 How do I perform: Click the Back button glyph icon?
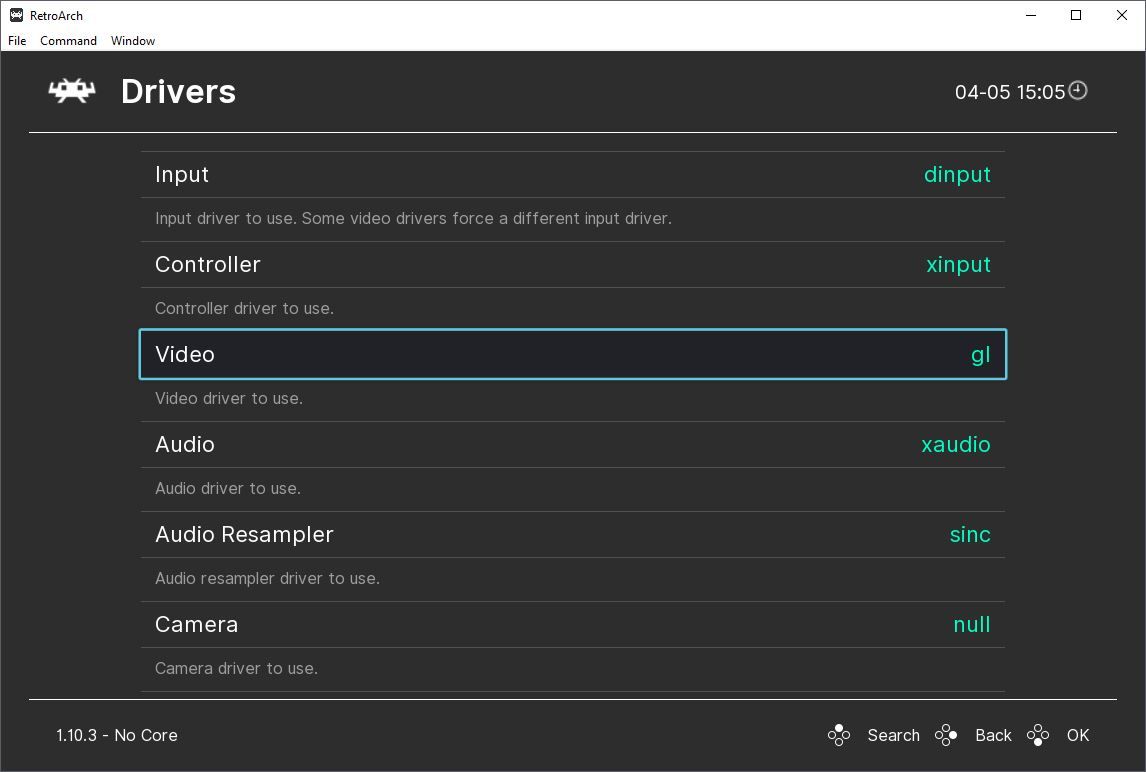point(946,736)
